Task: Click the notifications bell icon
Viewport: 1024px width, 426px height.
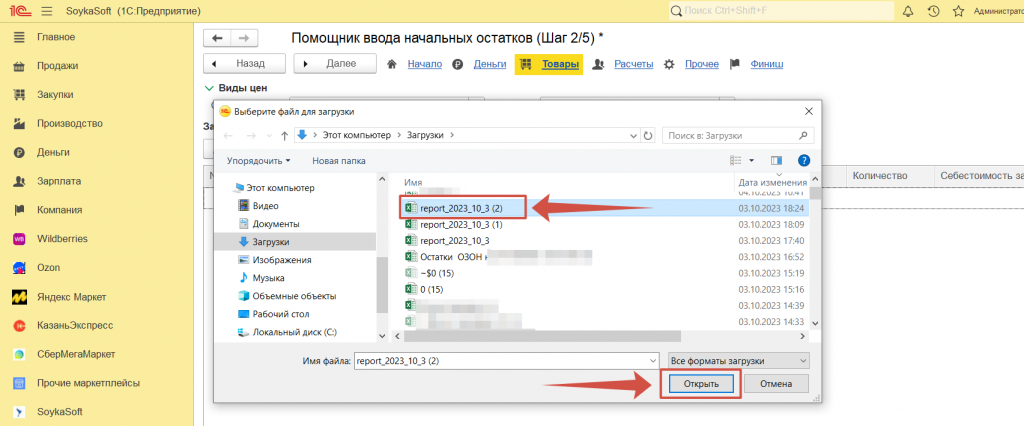Action: coord(908,11)
